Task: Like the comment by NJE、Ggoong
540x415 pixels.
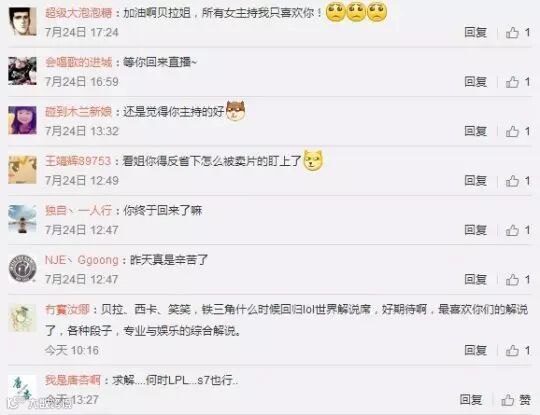Action: point(518,280)
